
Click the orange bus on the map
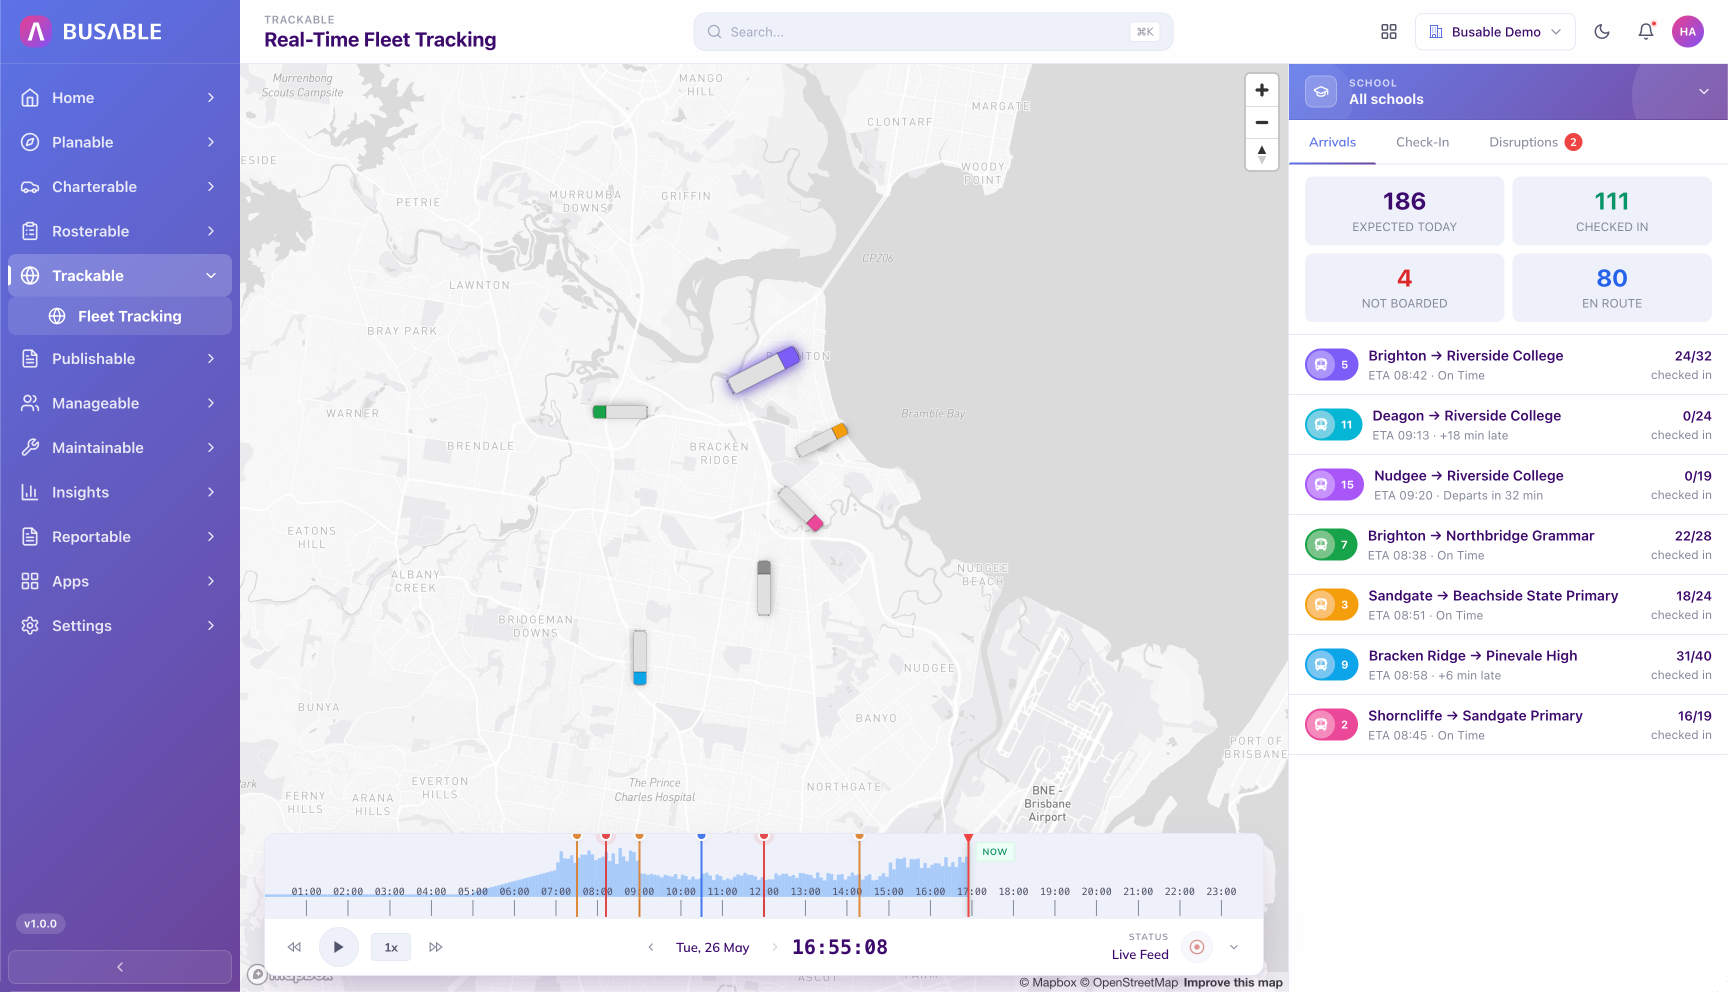[x=822, y=439]
